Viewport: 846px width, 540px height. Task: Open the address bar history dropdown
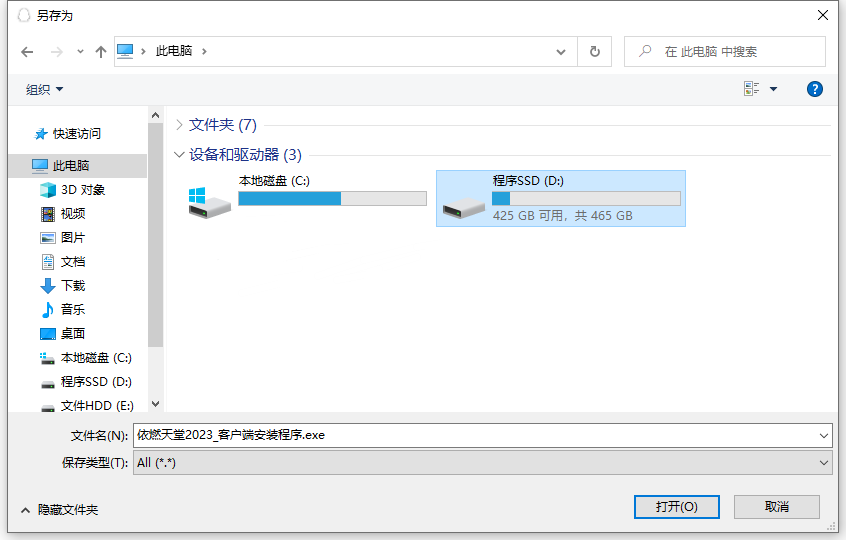click(x=561, y=52)
